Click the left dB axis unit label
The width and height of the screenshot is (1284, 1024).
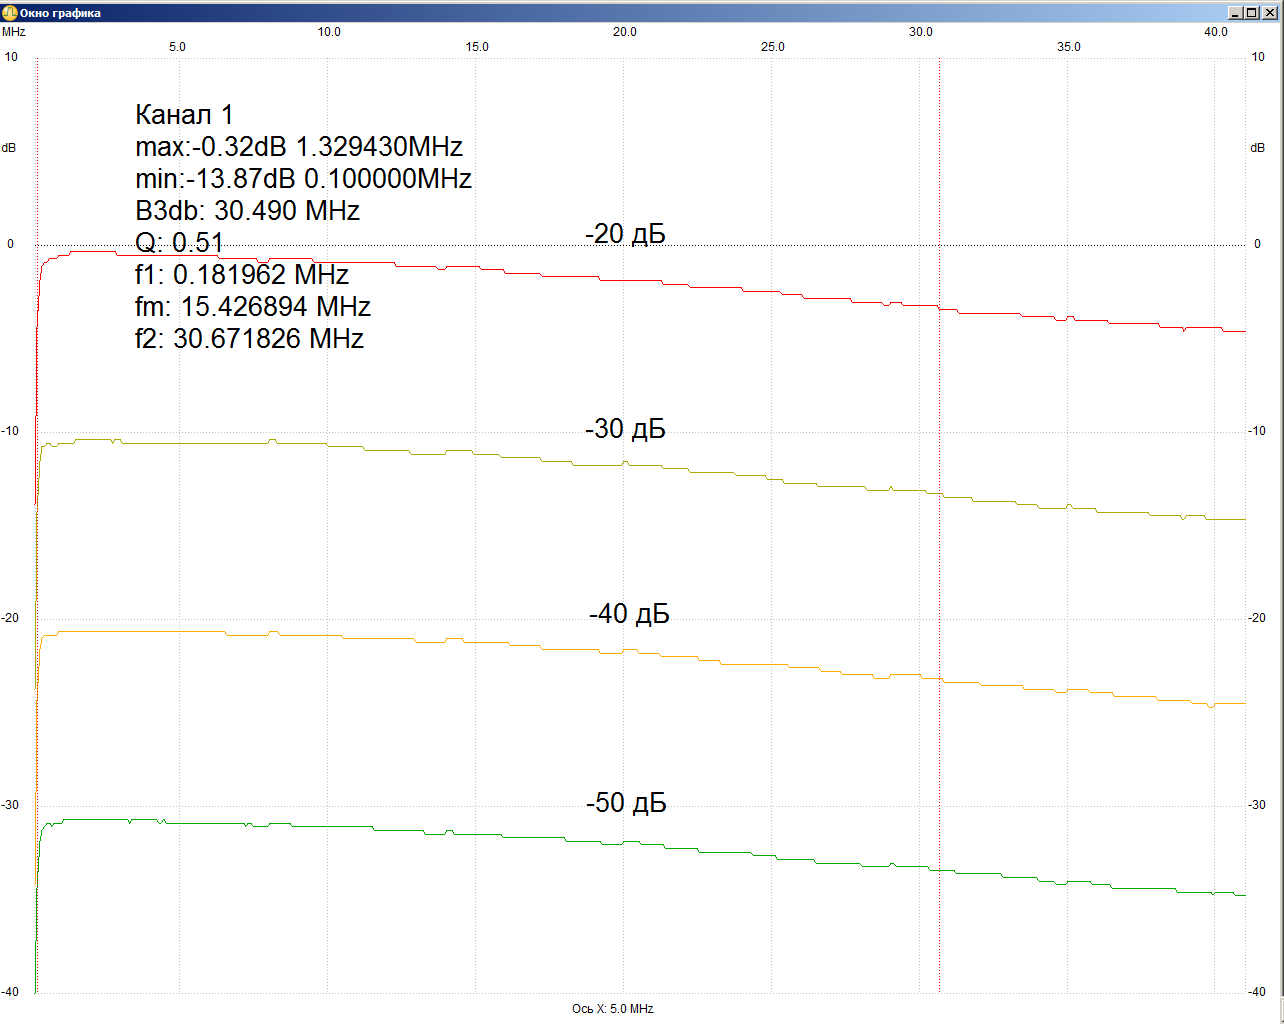click(x=9, y=148)
